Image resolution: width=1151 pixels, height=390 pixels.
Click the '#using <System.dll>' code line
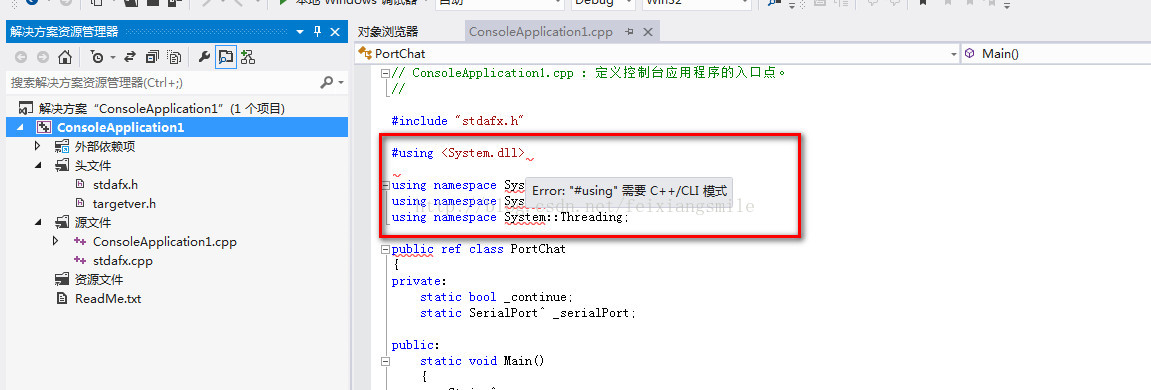coord(458,154)
